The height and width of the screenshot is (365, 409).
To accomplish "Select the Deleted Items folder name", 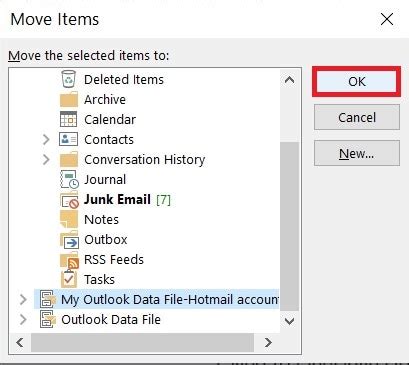I will click(x=124, y=80).
